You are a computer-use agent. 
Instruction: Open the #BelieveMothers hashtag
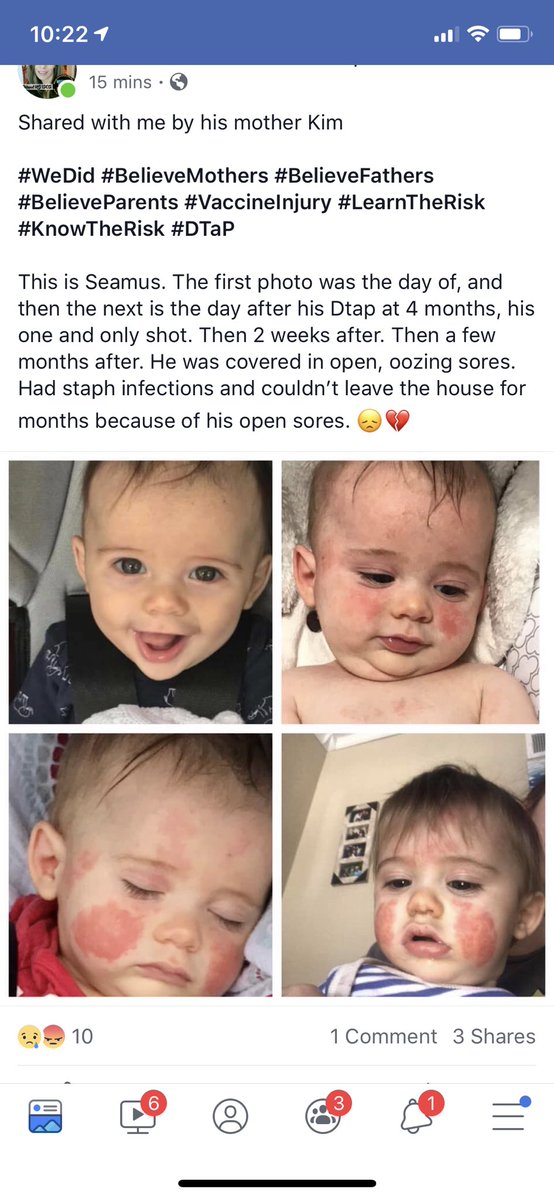point(183,176)
